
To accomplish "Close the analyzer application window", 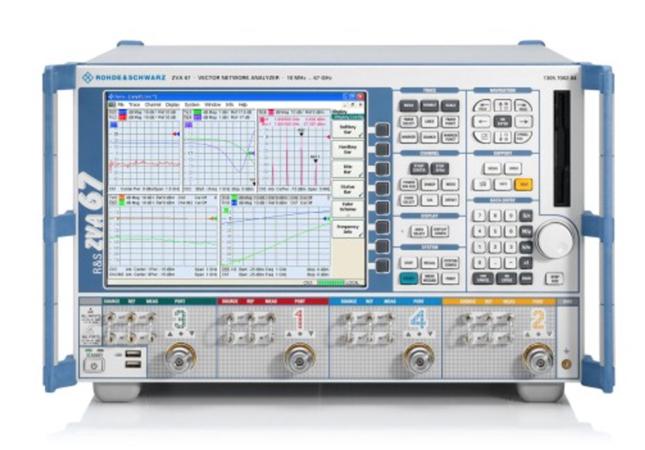I will click(360, 96).
